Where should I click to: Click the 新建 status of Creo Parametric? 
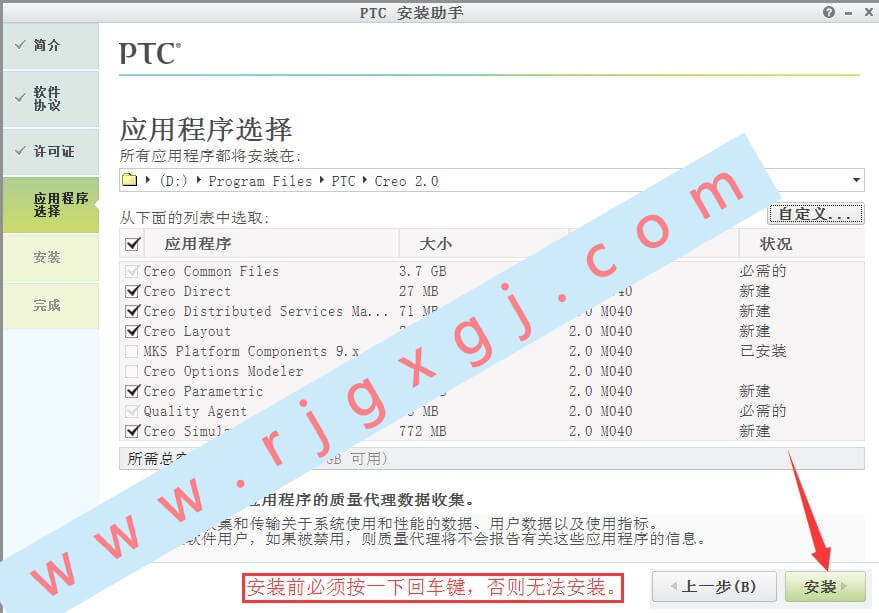point(755,391)
